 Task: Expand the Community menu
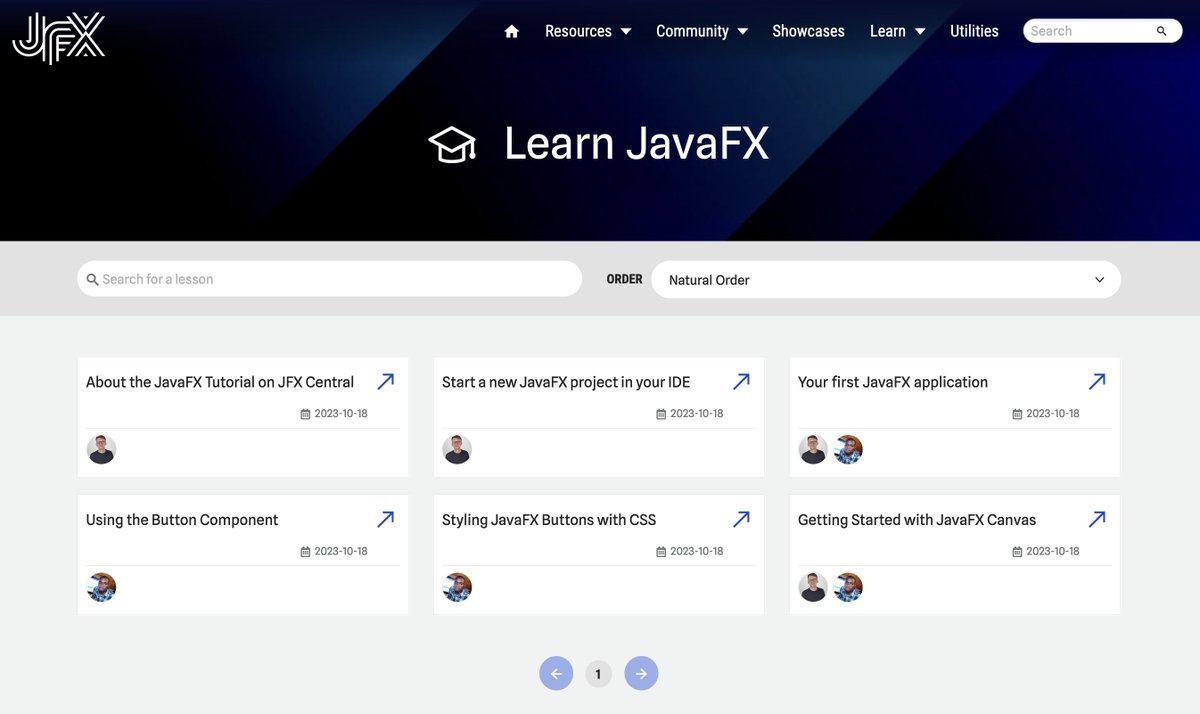[x=702, y=31]
